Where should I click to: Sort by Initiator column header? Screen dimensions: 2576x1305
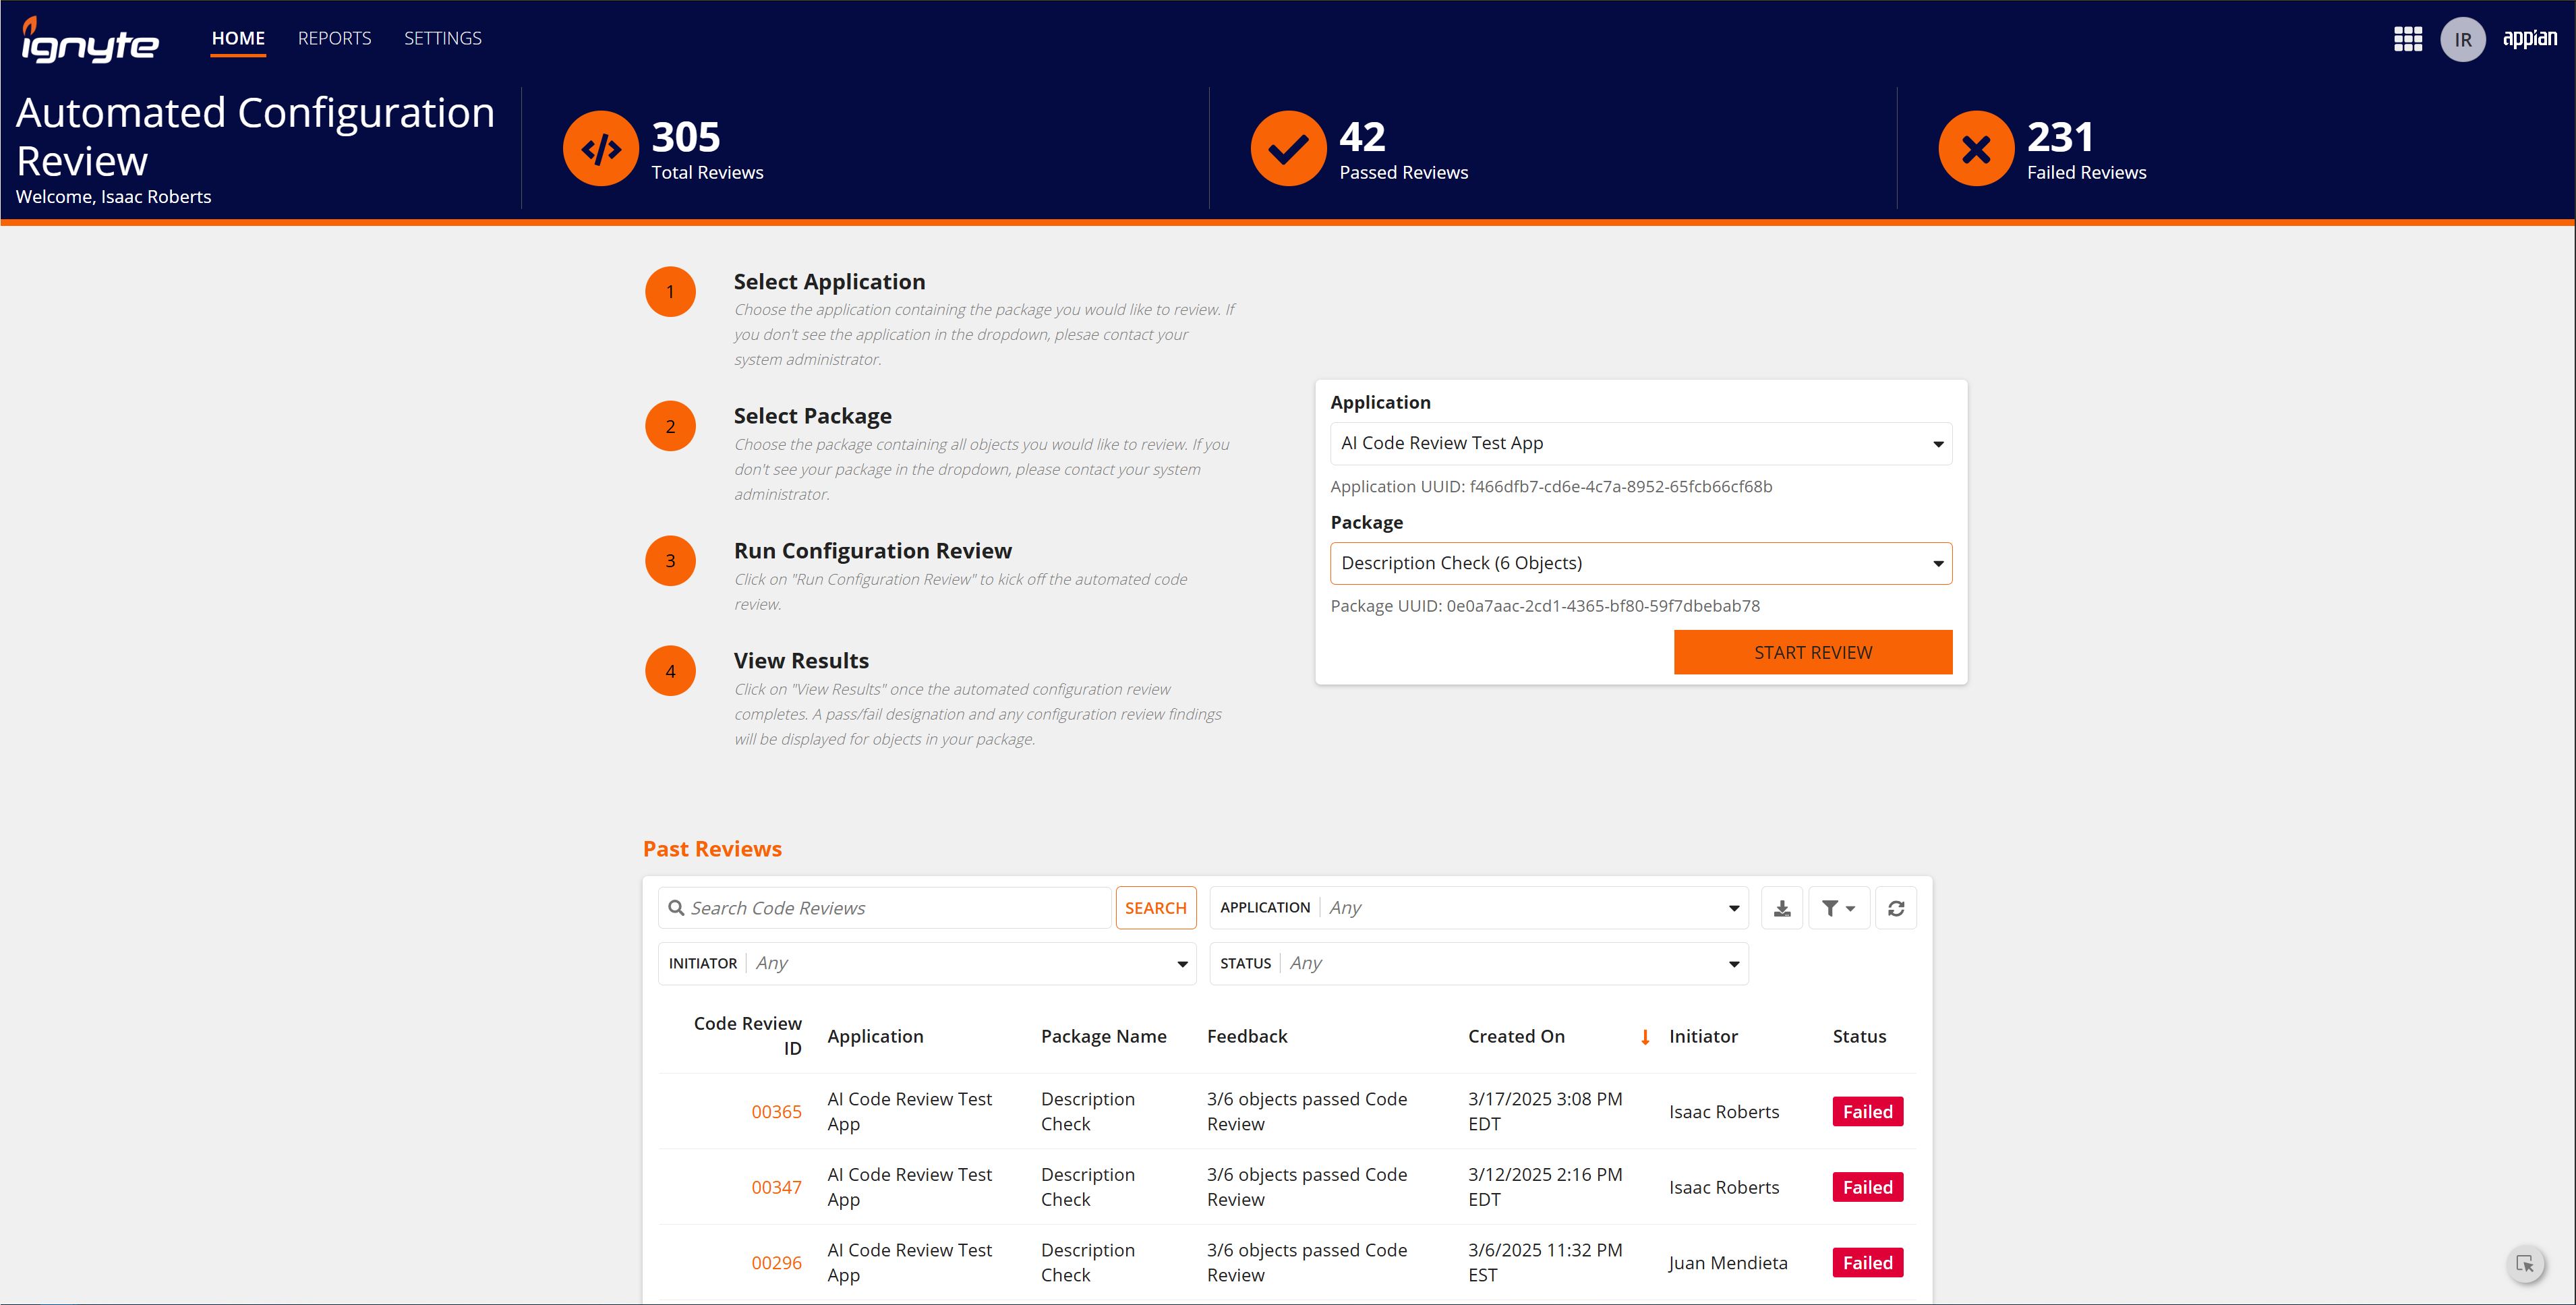click(1703, 1036)
